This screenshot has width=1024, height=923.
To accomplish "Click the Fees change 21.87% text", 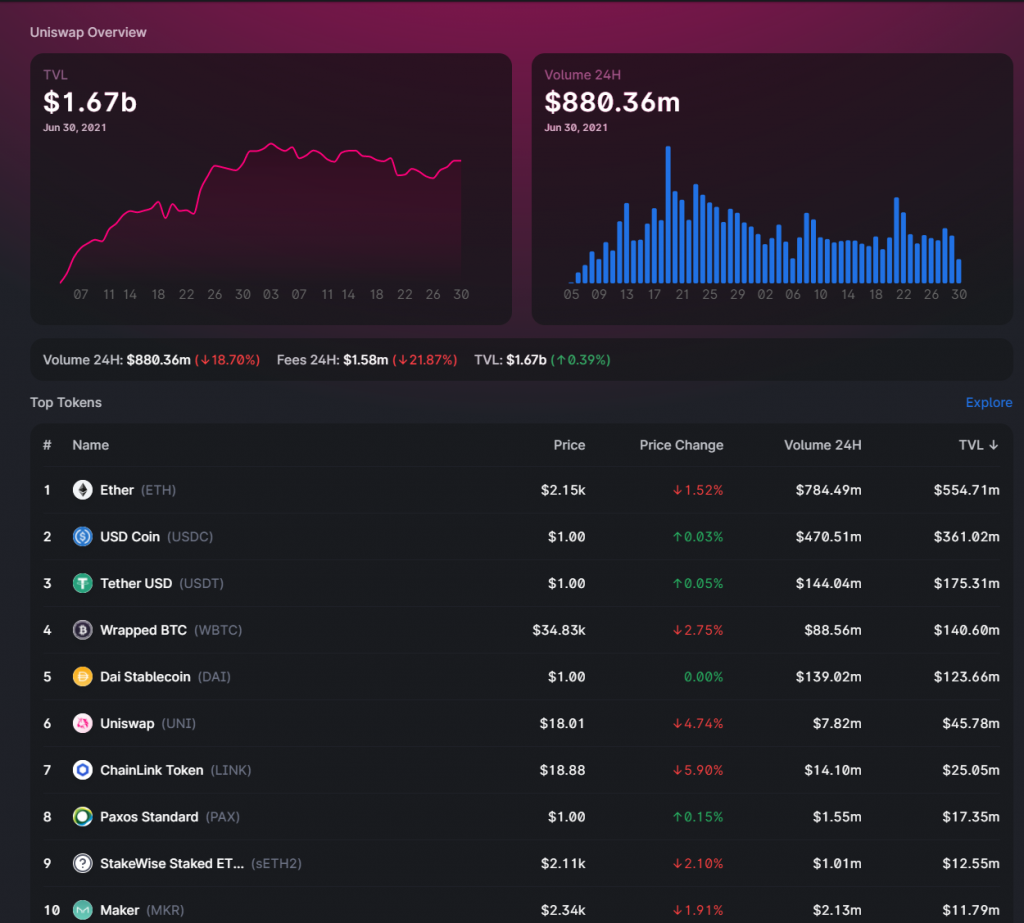I will pyautogui.click(x=424, y=360).
